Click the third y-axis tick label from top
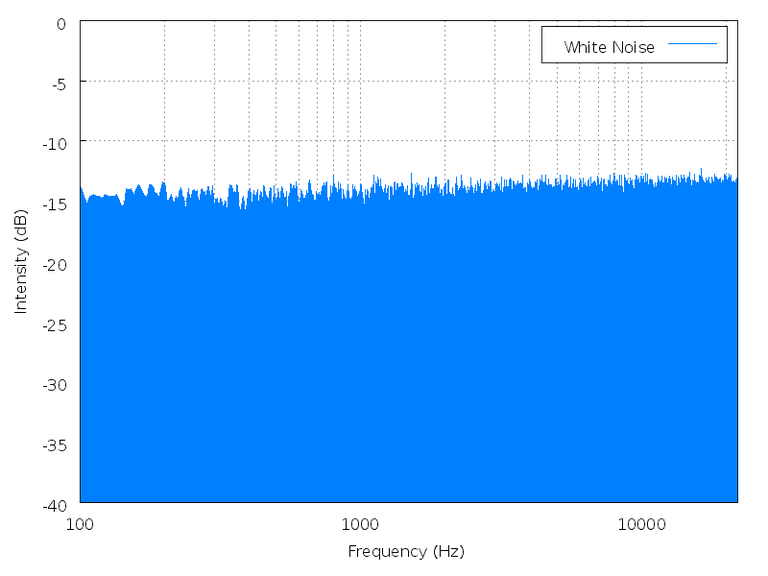The width and height of the screenshot is (768, 576). click(x=60, y=141)
